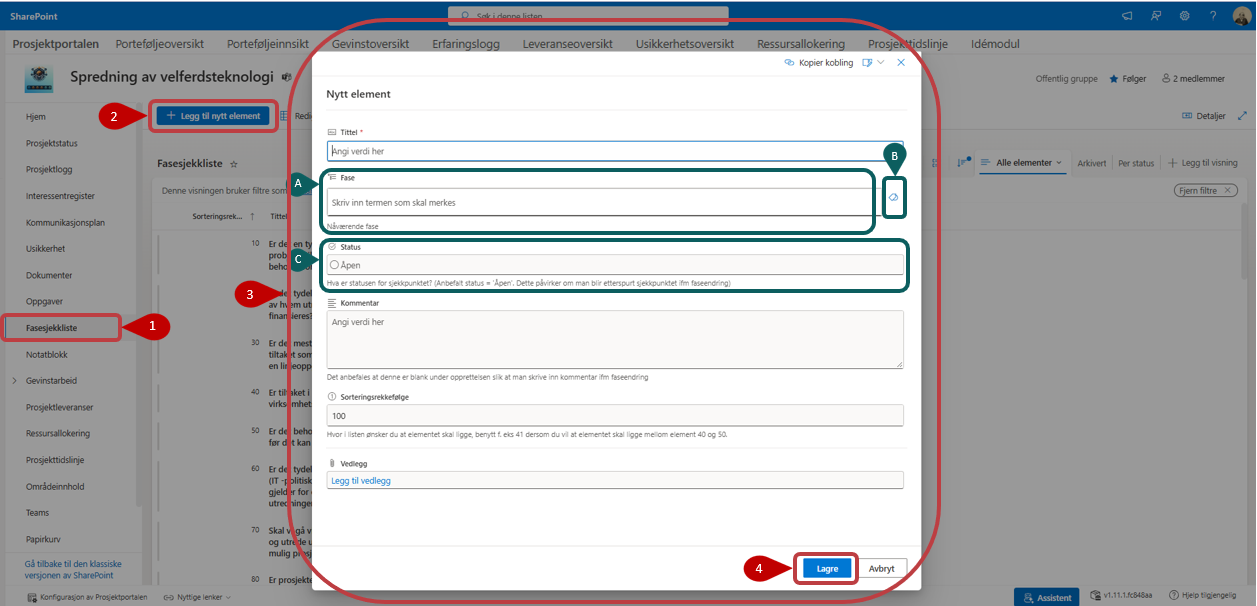Viewport: 1257px width, 606px height.
Task: Click the tag picker icon beside Fase
Action: coord(893,198)
